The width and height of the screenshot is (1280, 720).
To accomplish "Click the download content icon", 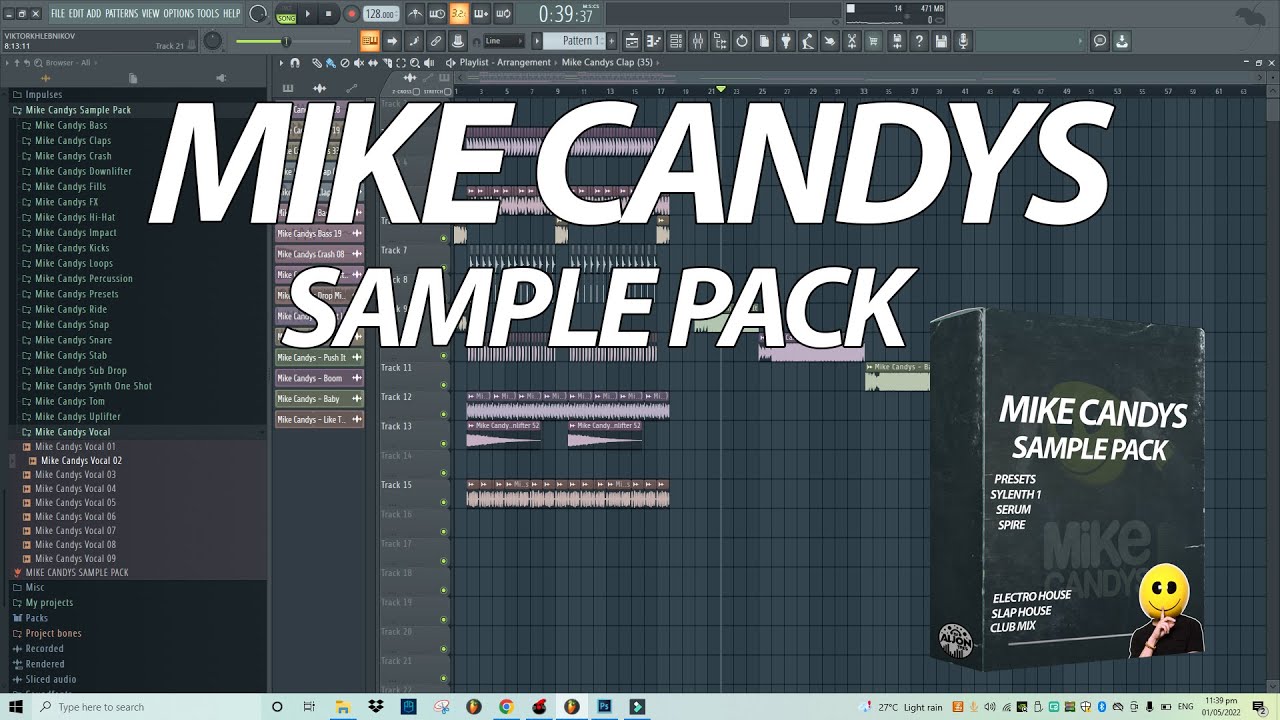I will (x=1122, y=41).
